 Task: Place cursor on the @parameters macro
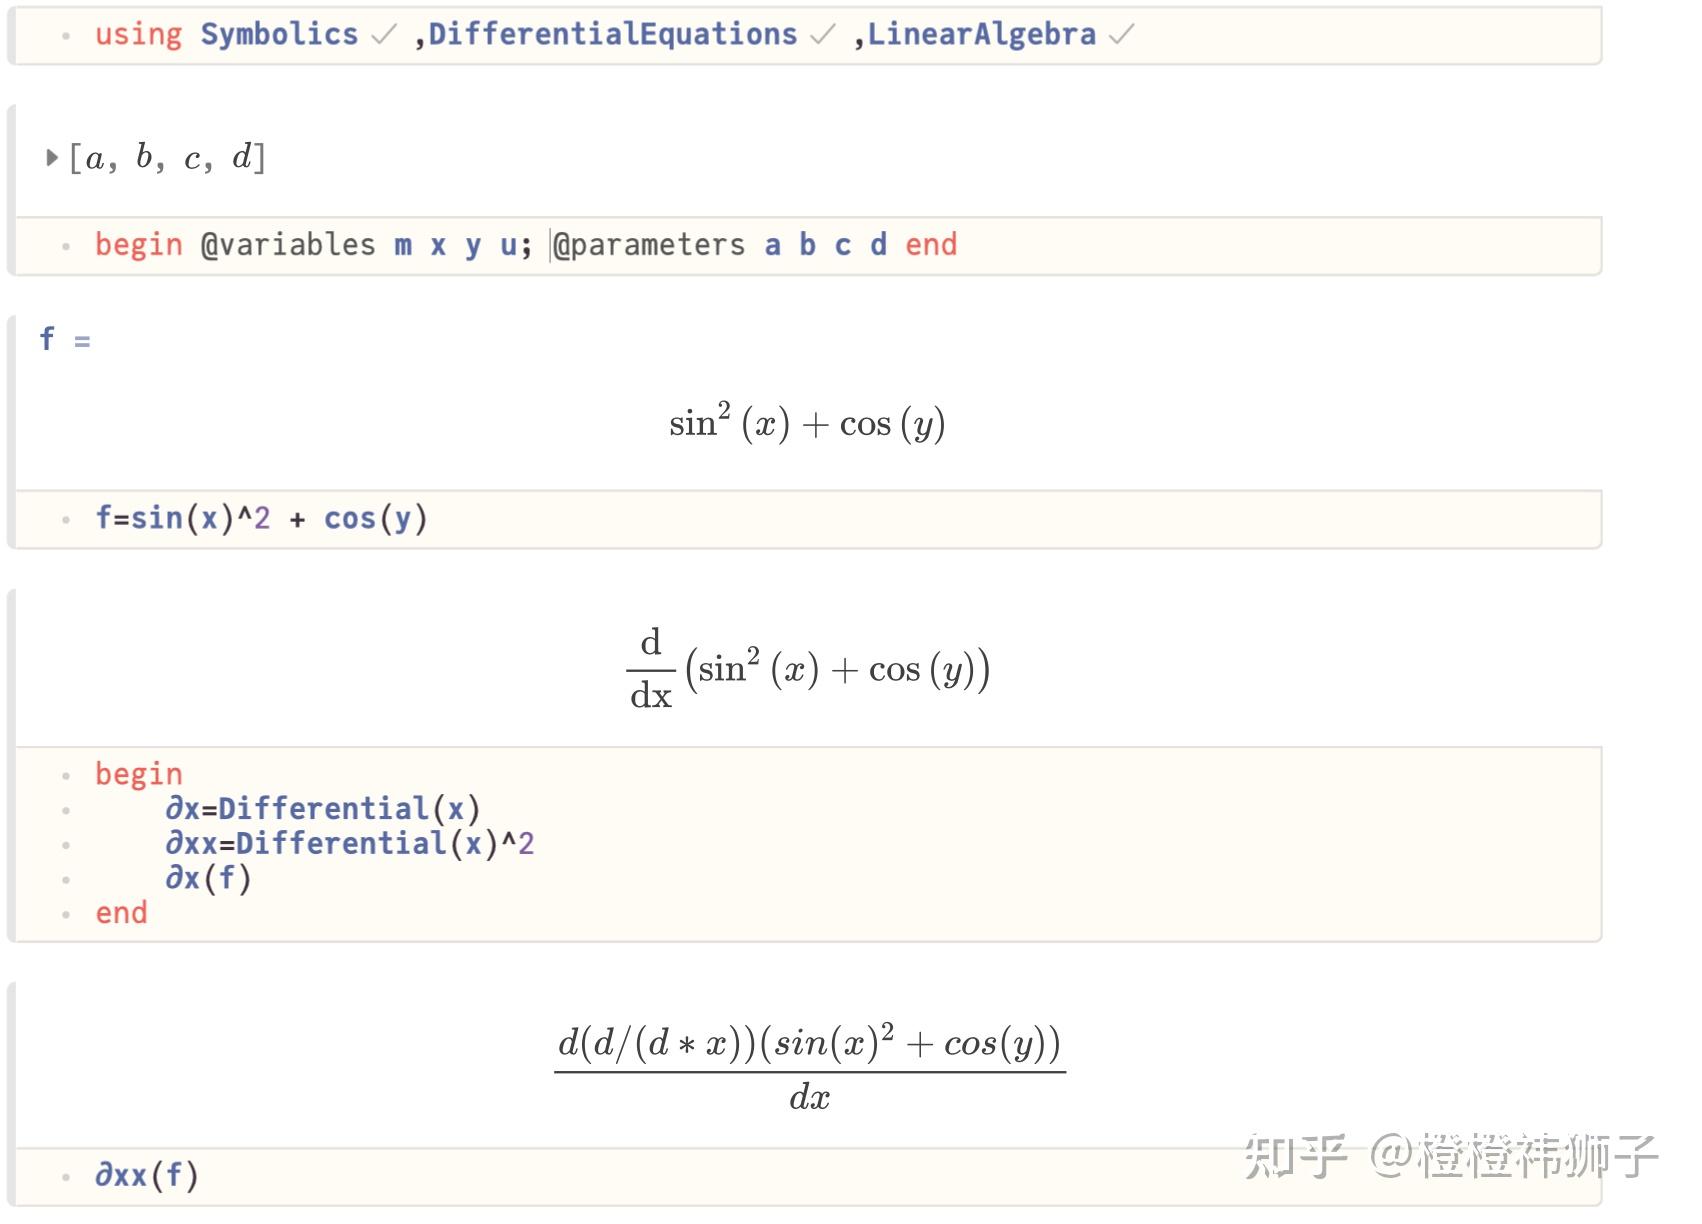tap(649, 245)
